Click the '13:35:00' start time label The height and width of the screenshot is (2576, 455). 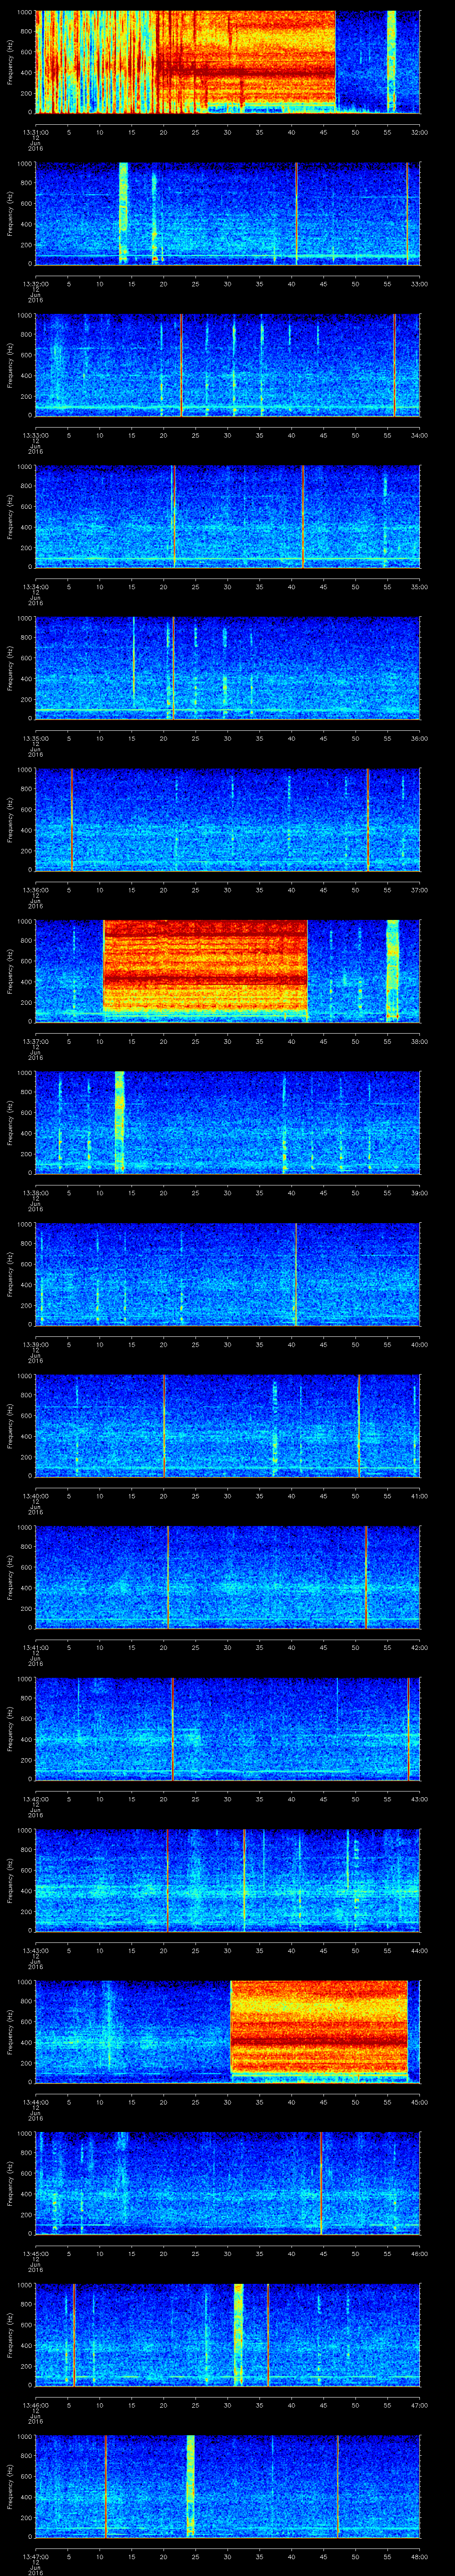pyautogui.click(x=35, y=737)
